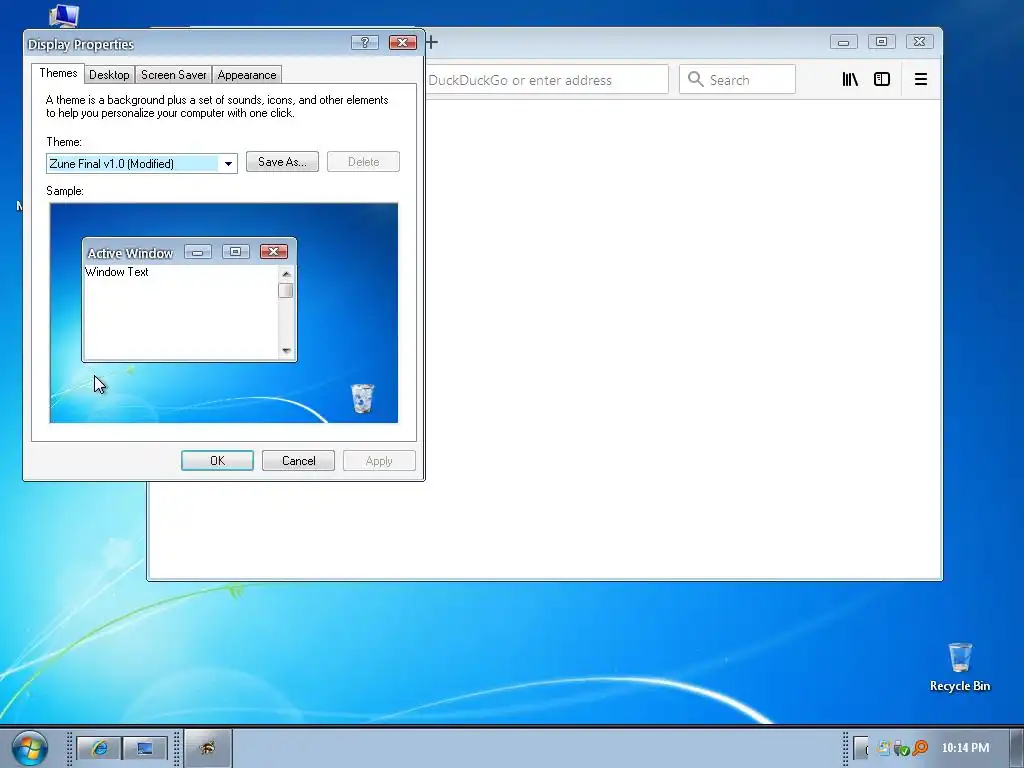Viewport: 1024px width, 768px height.
Task: Click the greyed-out Delete button
Action: tap(363, 162)
